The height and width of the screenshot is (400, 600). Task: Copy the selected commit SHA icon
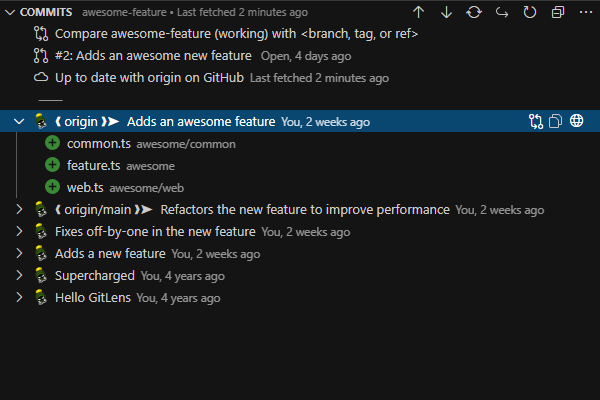pyautogui.click(x=556, y=122)
